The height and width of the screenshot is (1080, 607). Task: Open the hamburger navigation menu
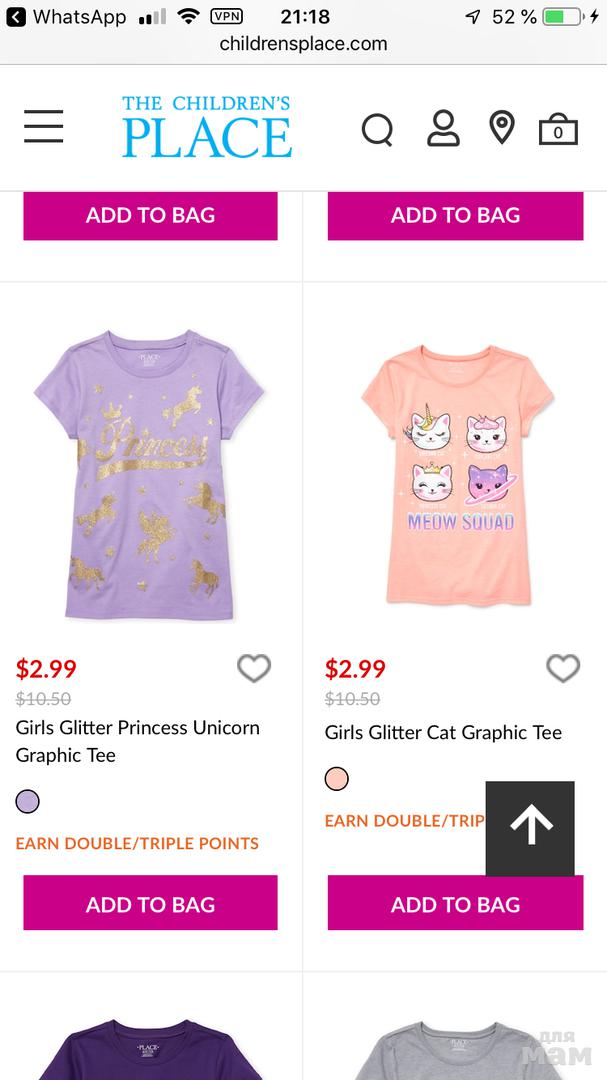pyautogui.click(x=44, y=127)
